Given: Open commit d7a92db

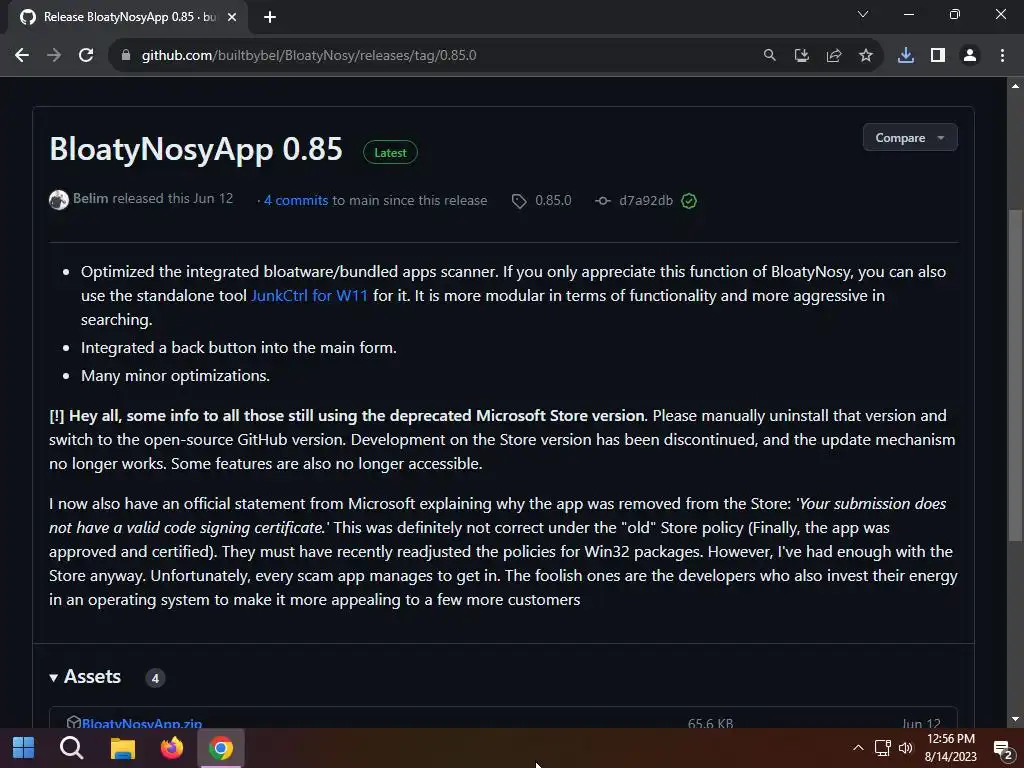Looking at the screenshot, I should (646, 200).
